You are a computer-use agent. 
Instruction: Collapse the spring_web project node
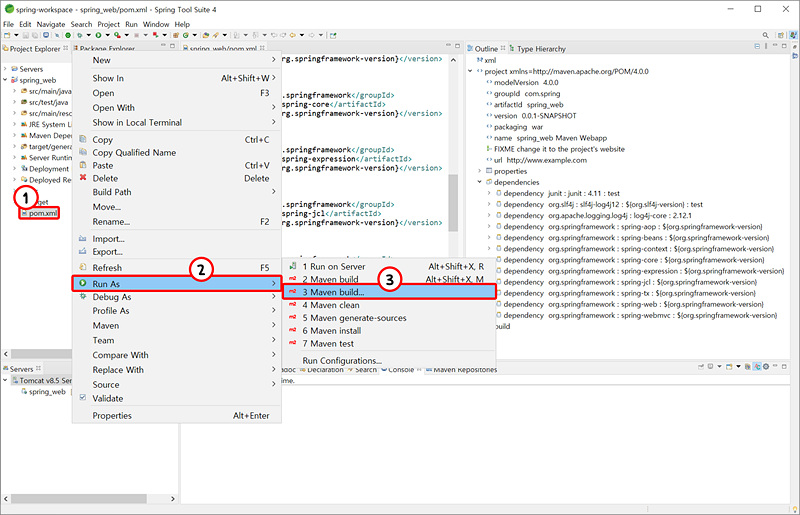pyautogui.click(x=5, y=80)
